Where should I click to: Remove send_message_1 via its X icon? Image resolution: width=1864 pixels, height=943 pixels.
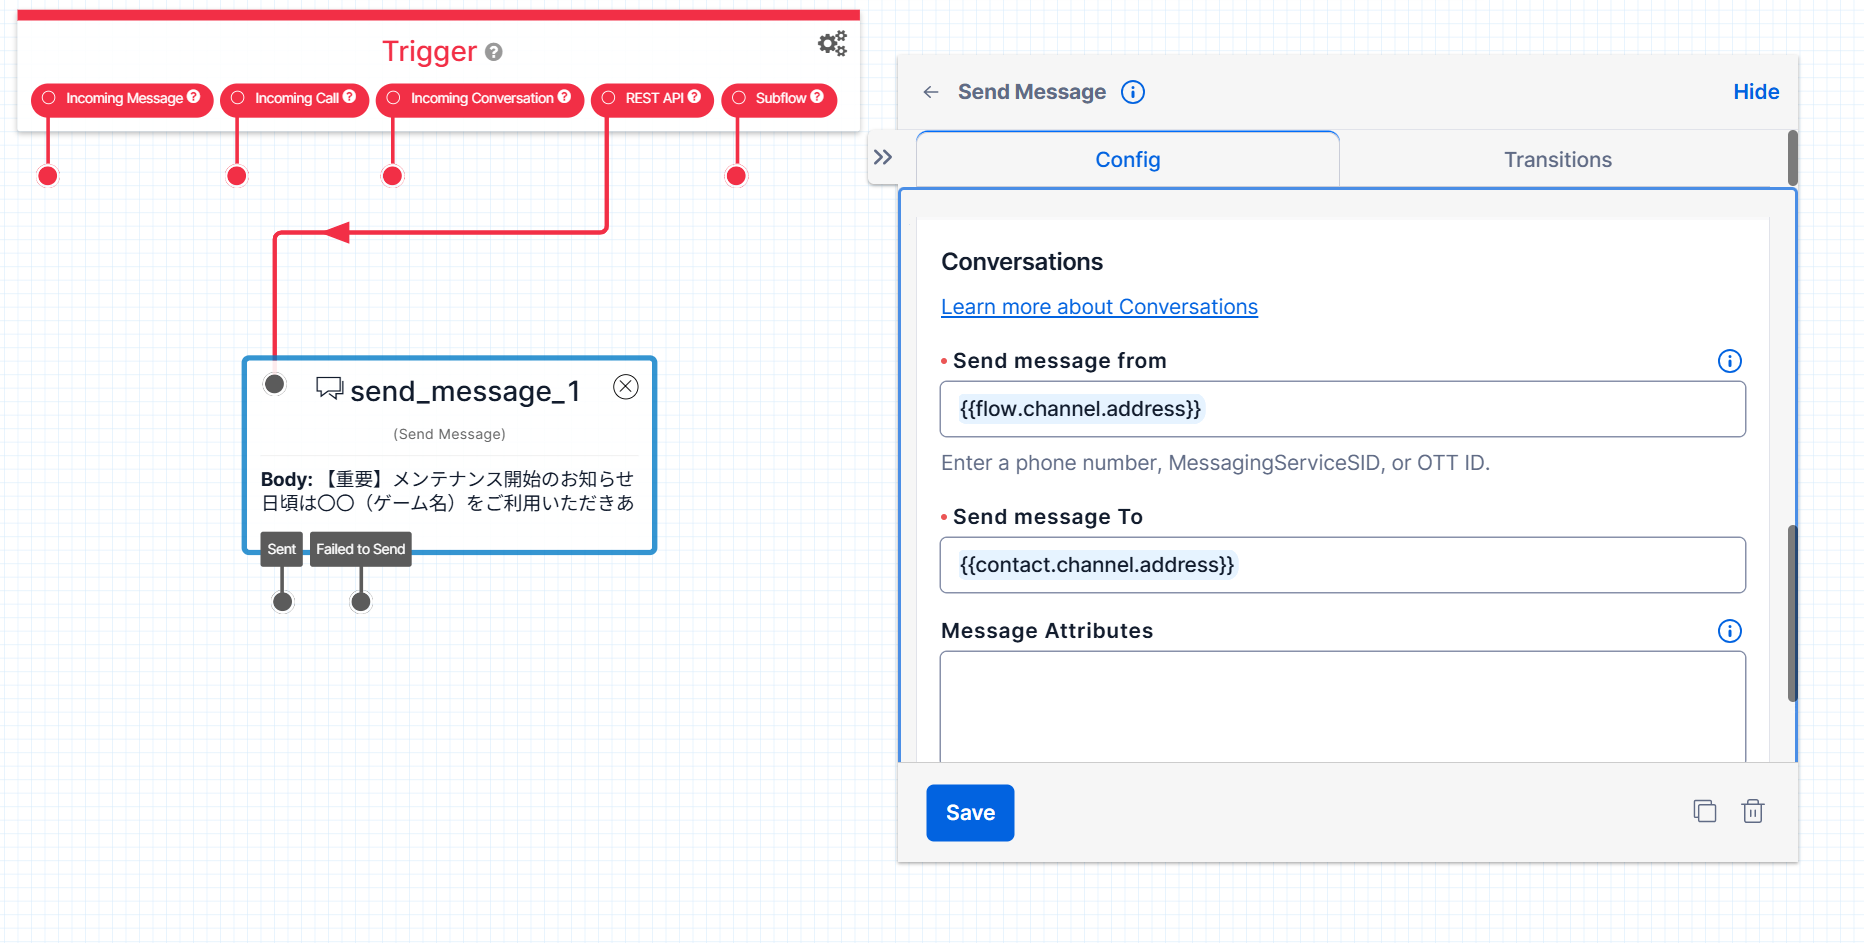tap(625, 386)
